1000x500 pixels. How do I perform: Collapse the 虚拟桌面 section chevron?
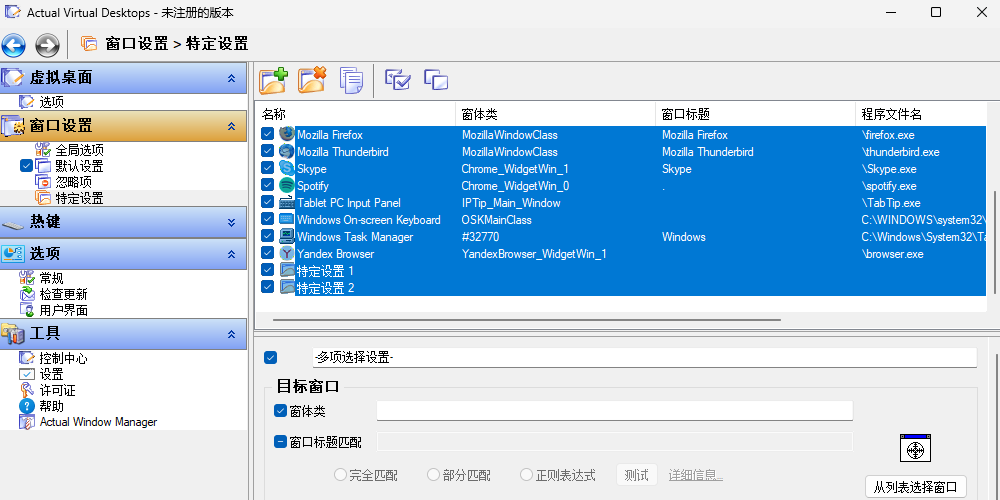(x=232, y=78)
